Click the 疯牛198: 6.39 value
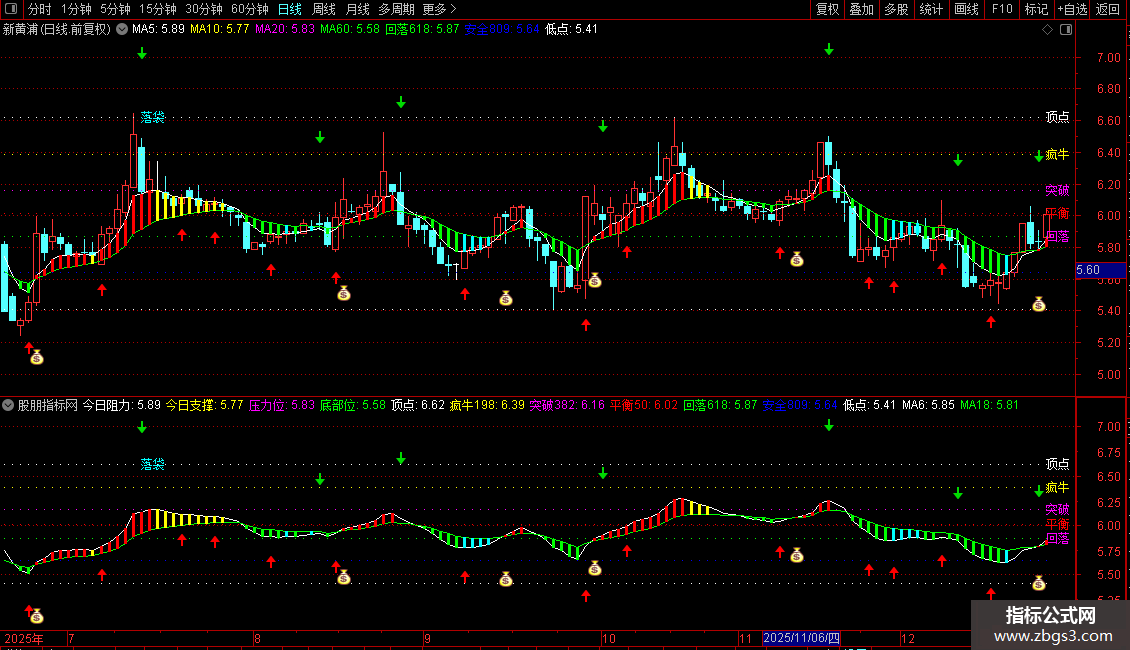The image size is (1130, 650). click(487, 405)
